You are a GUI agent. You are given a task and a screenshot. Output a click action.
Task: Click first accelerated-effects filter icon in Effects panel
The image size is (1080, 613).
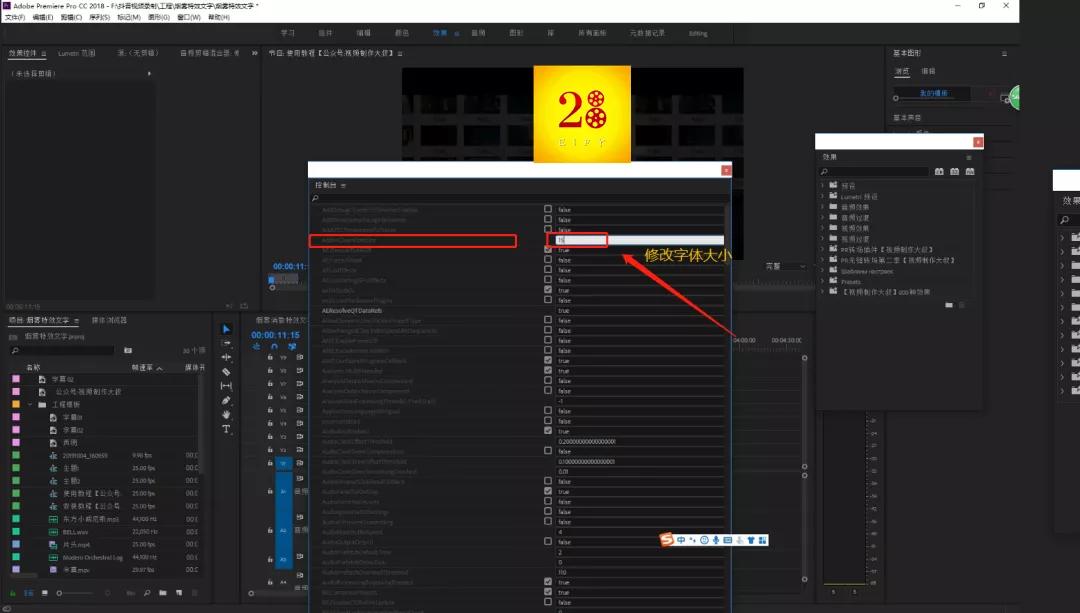pyautogui.click(x=939, y=172)
